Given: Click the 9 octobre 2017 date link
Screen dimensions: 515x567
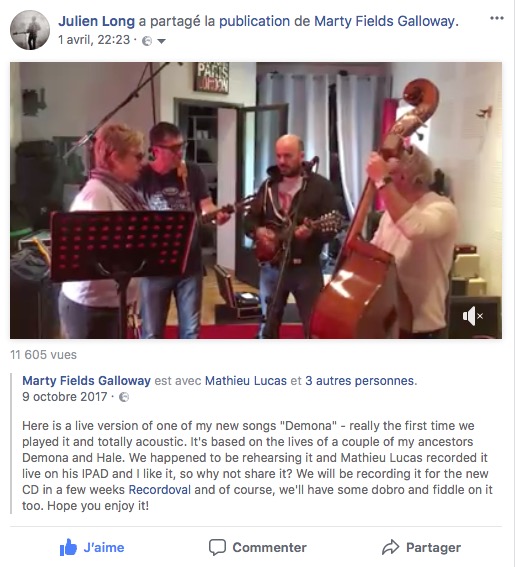Looking at the screenshot, I should (65, 397).
